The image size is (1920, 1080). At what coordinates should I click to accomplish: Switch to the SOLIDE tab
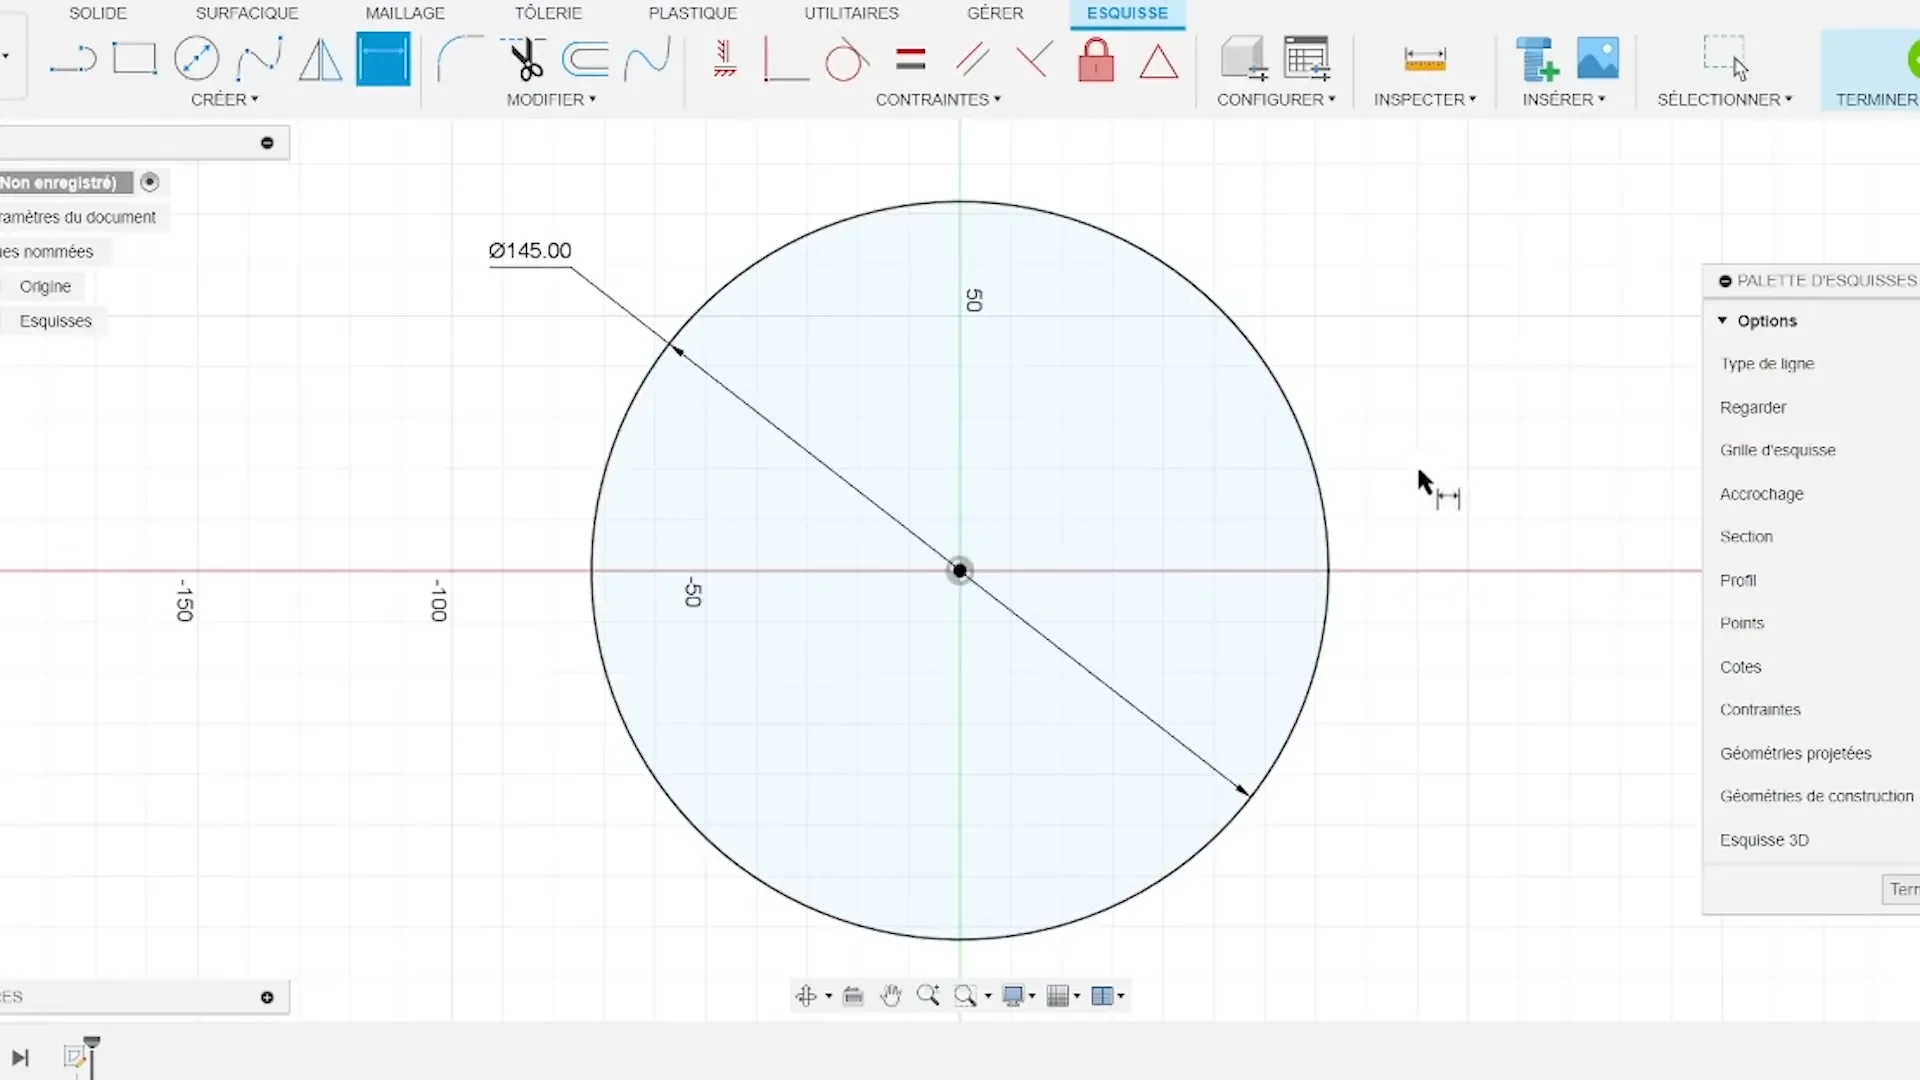98,13
